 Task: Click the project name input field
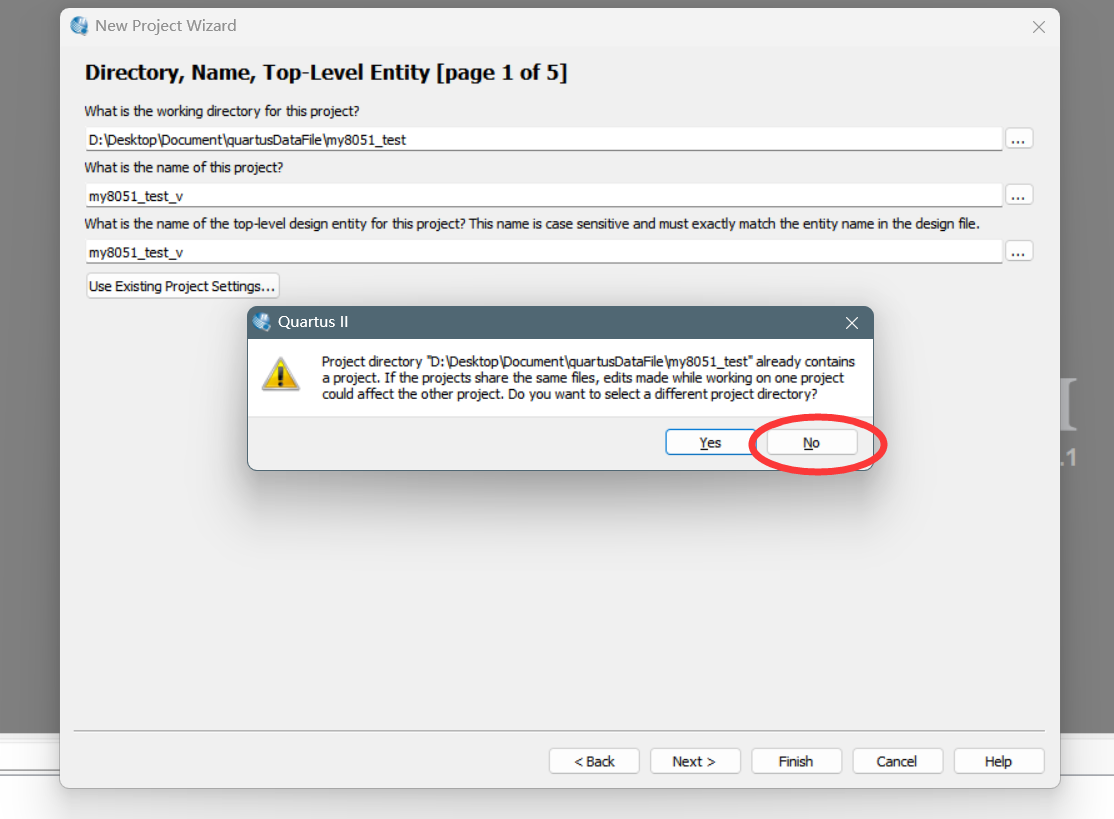point(544,195)
